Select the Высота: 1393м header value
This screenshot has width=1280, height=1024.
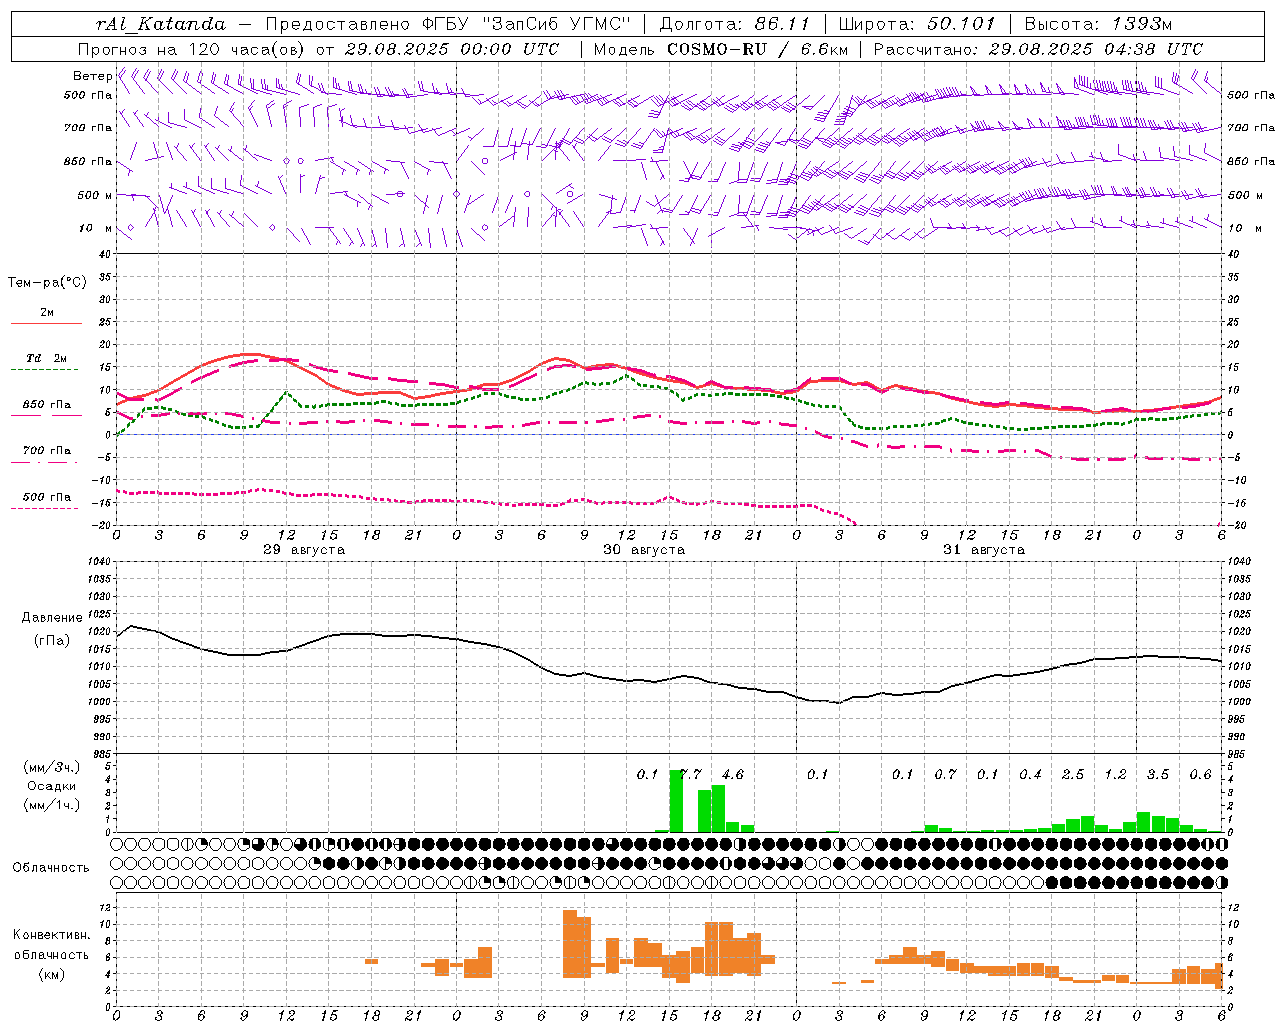1098,24
